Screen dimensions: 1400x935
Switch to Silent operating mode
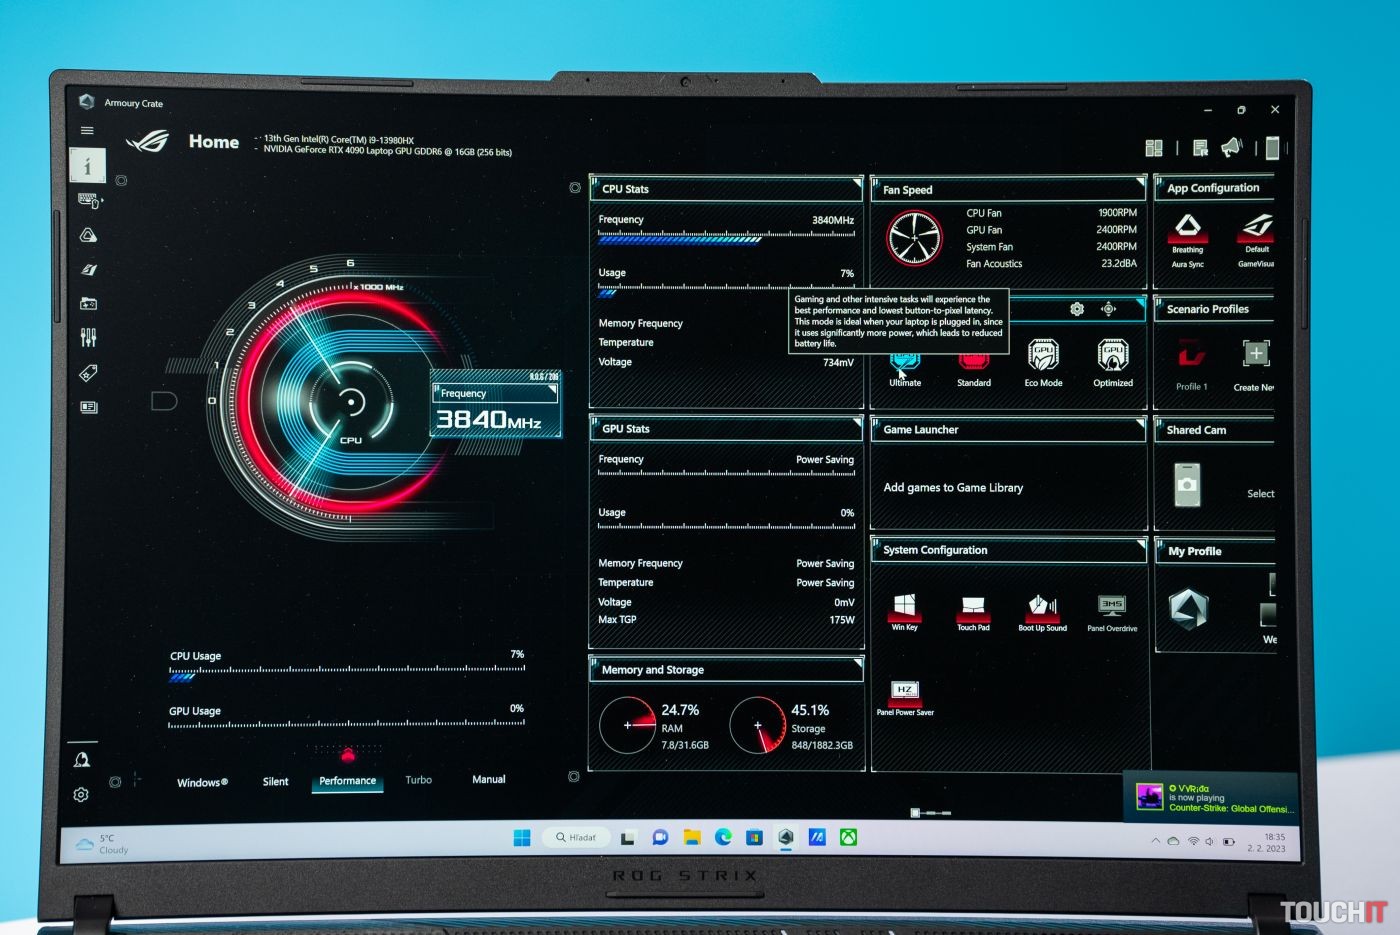(275, 782)
